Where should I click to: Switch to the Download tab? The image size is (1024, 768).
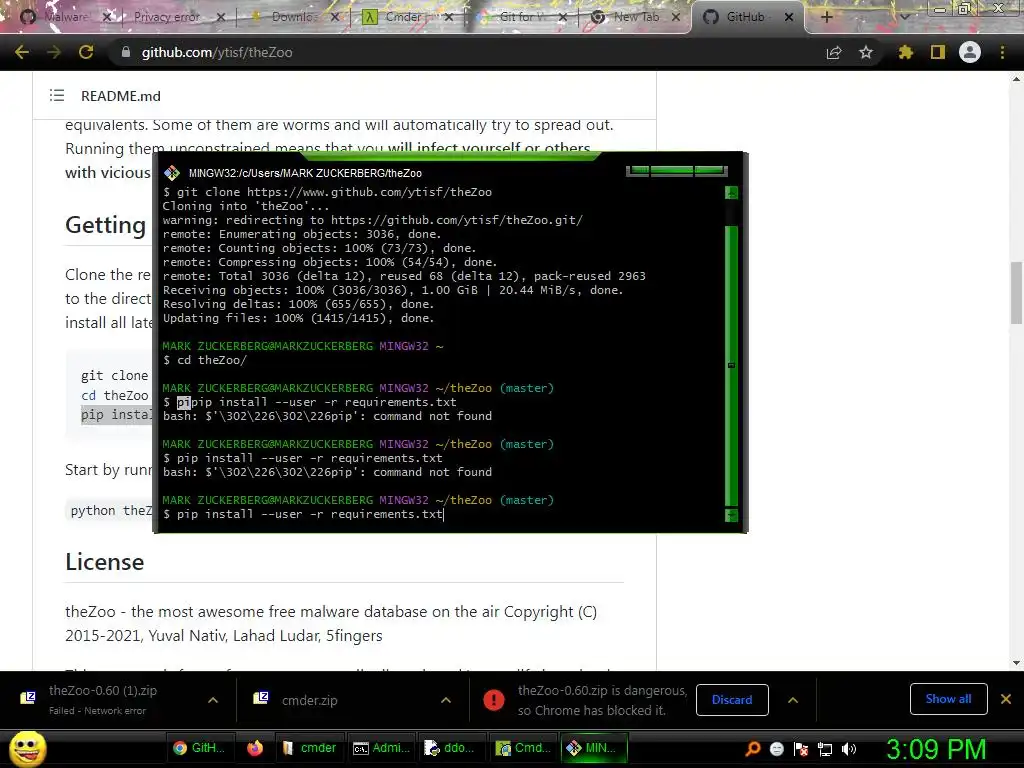click(x=292, y=17)
